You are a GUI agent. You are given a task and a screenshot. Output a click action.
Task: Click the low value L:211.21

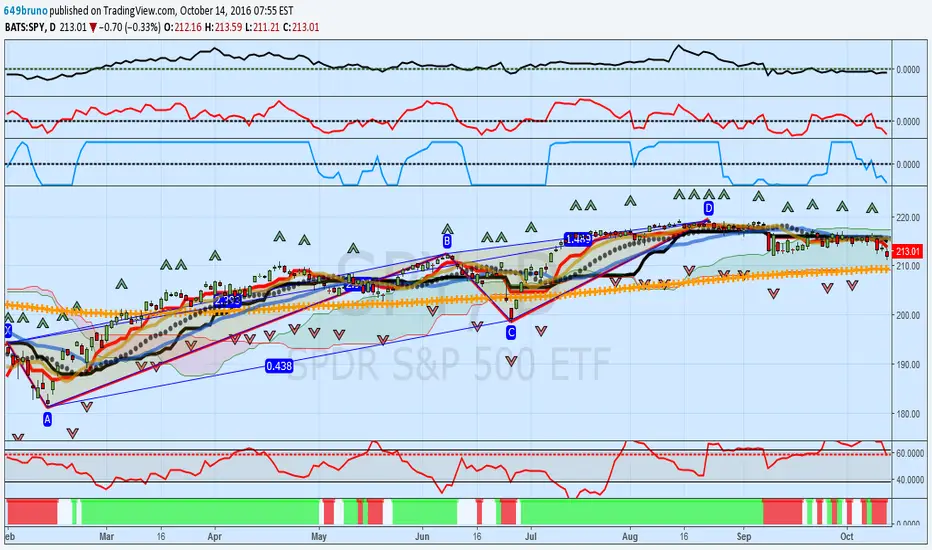(x=262, y=27)
